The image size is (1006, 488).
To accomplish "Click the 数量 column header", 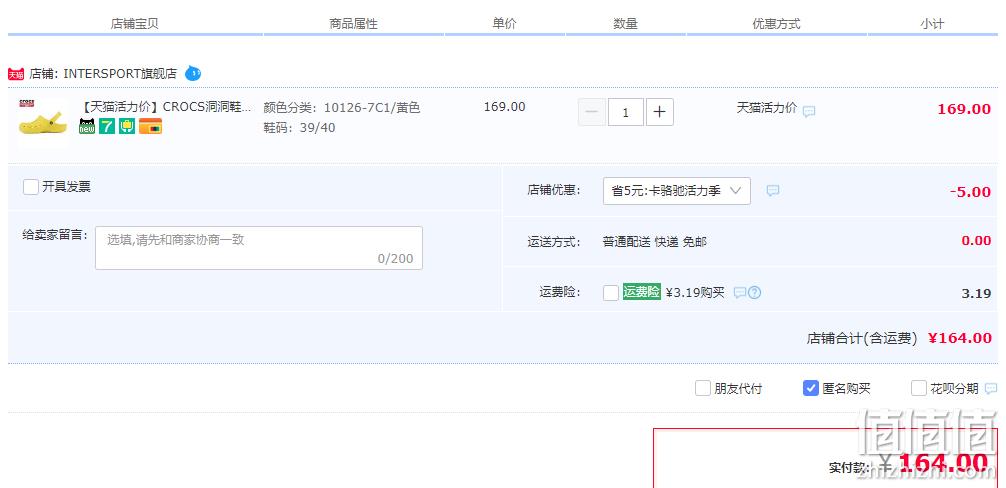I will point(626,24).
